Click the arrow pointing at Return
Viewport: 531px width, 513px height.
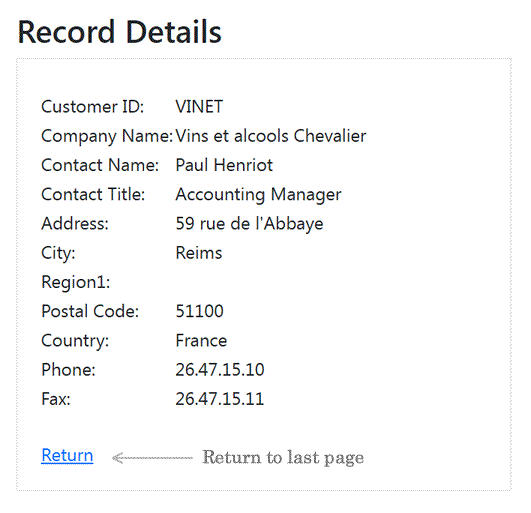(x=152, y=458)
